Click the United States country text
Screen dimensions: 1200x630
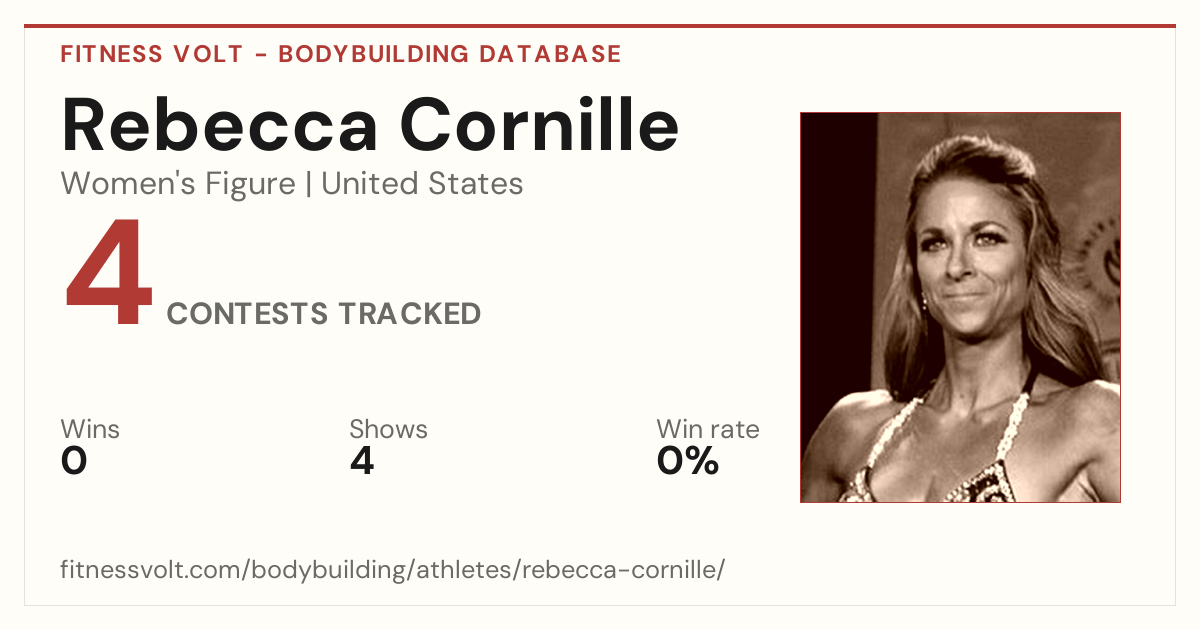click(x=422, y=184)
